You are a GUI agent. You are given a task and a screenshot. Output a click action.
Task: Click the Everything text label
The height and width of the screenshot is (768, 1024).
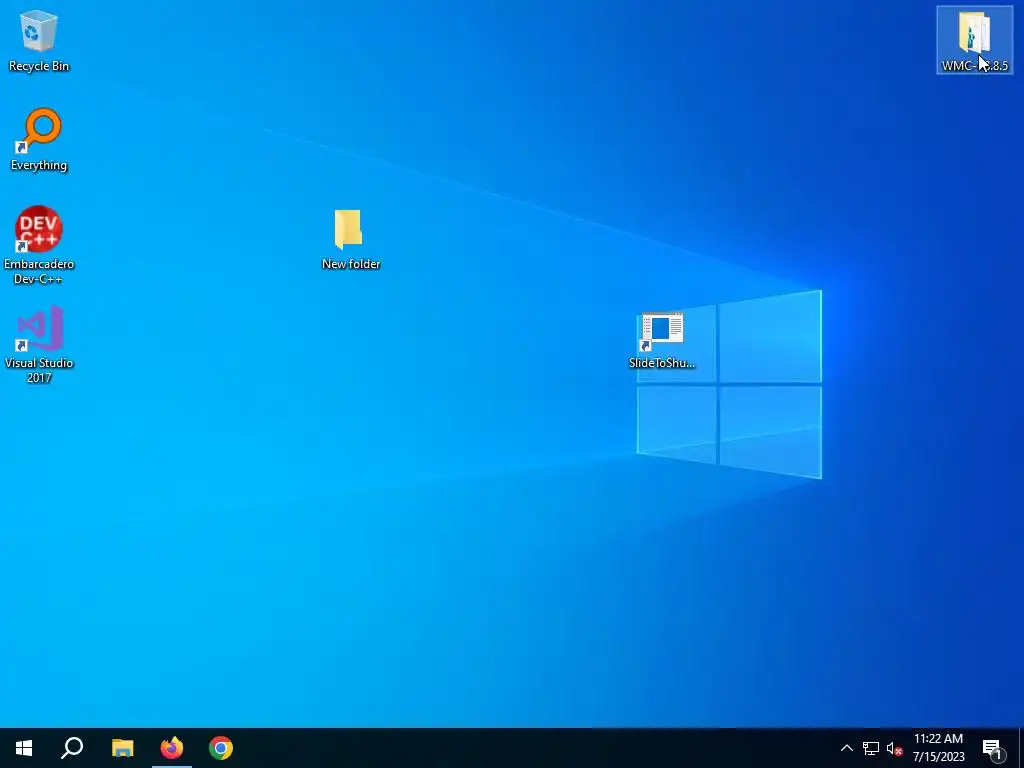[x=39, y=165]
